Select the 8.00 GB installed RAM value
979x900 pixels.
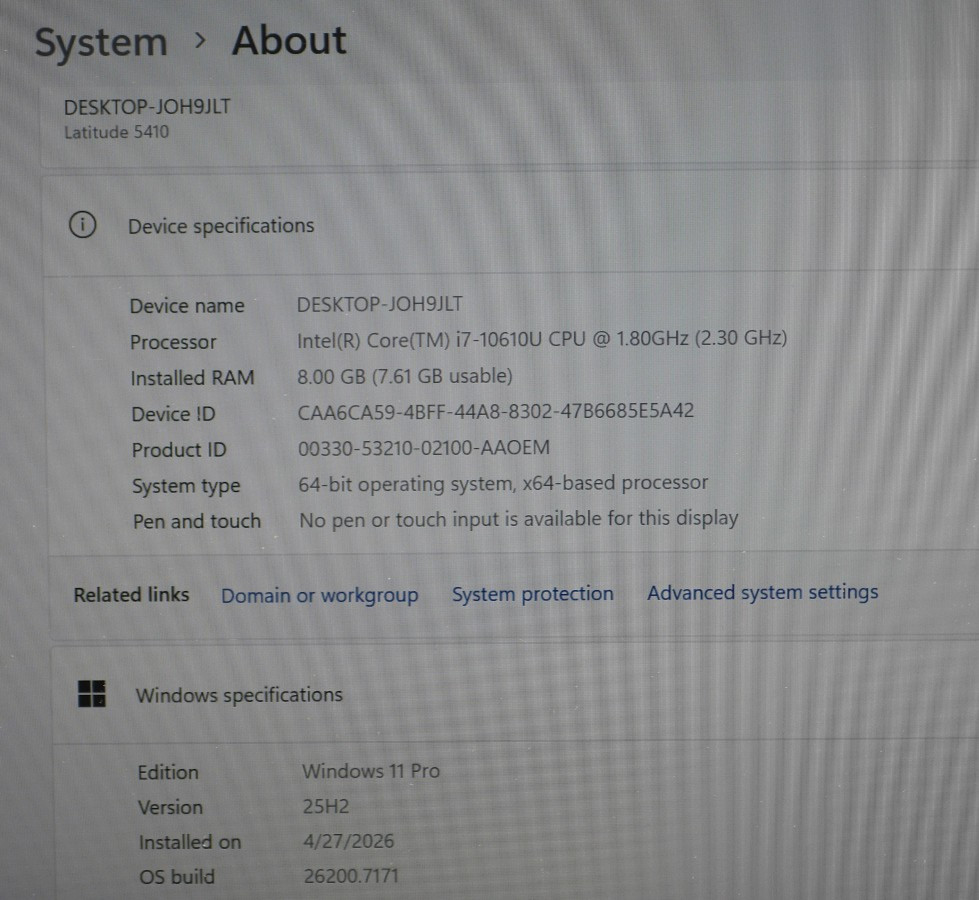click(x=405, y=376)
